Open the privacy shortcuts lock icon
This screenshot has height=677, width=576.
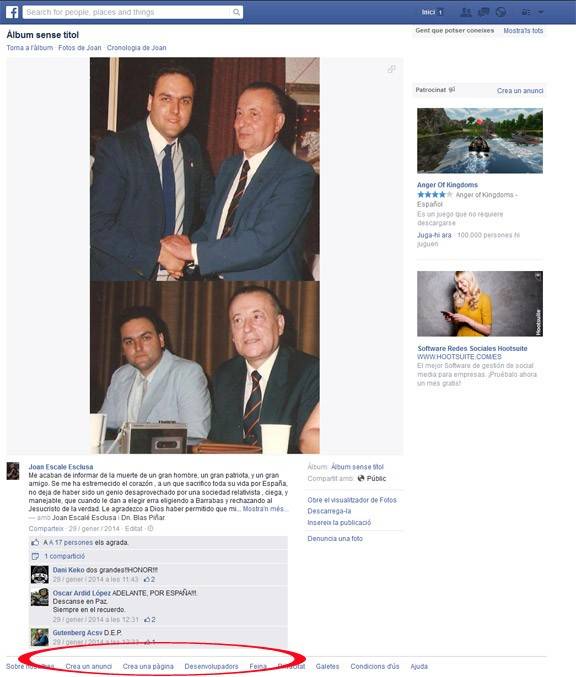coord(525,12)
